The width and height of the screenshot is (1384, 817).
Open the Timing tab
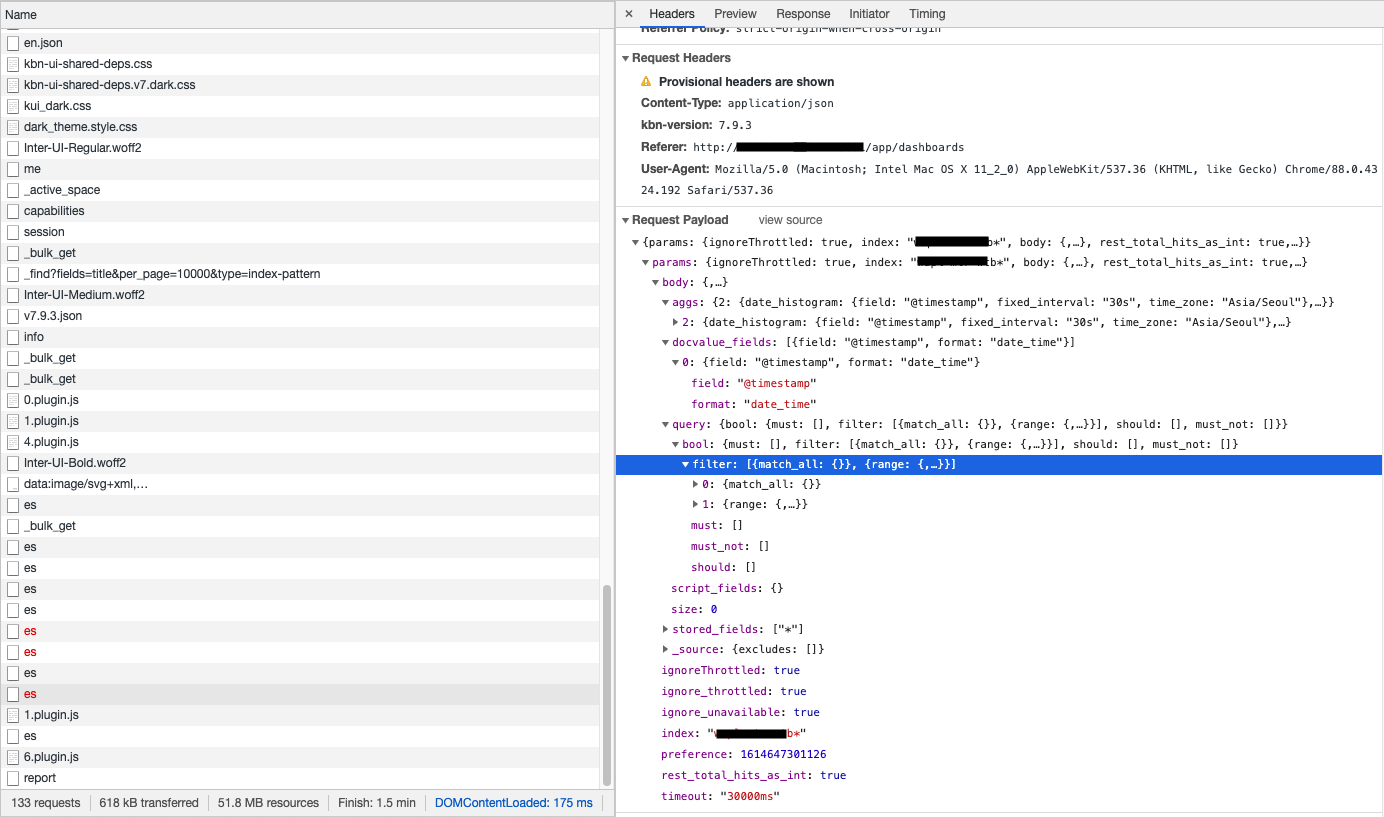coord(927,14)
